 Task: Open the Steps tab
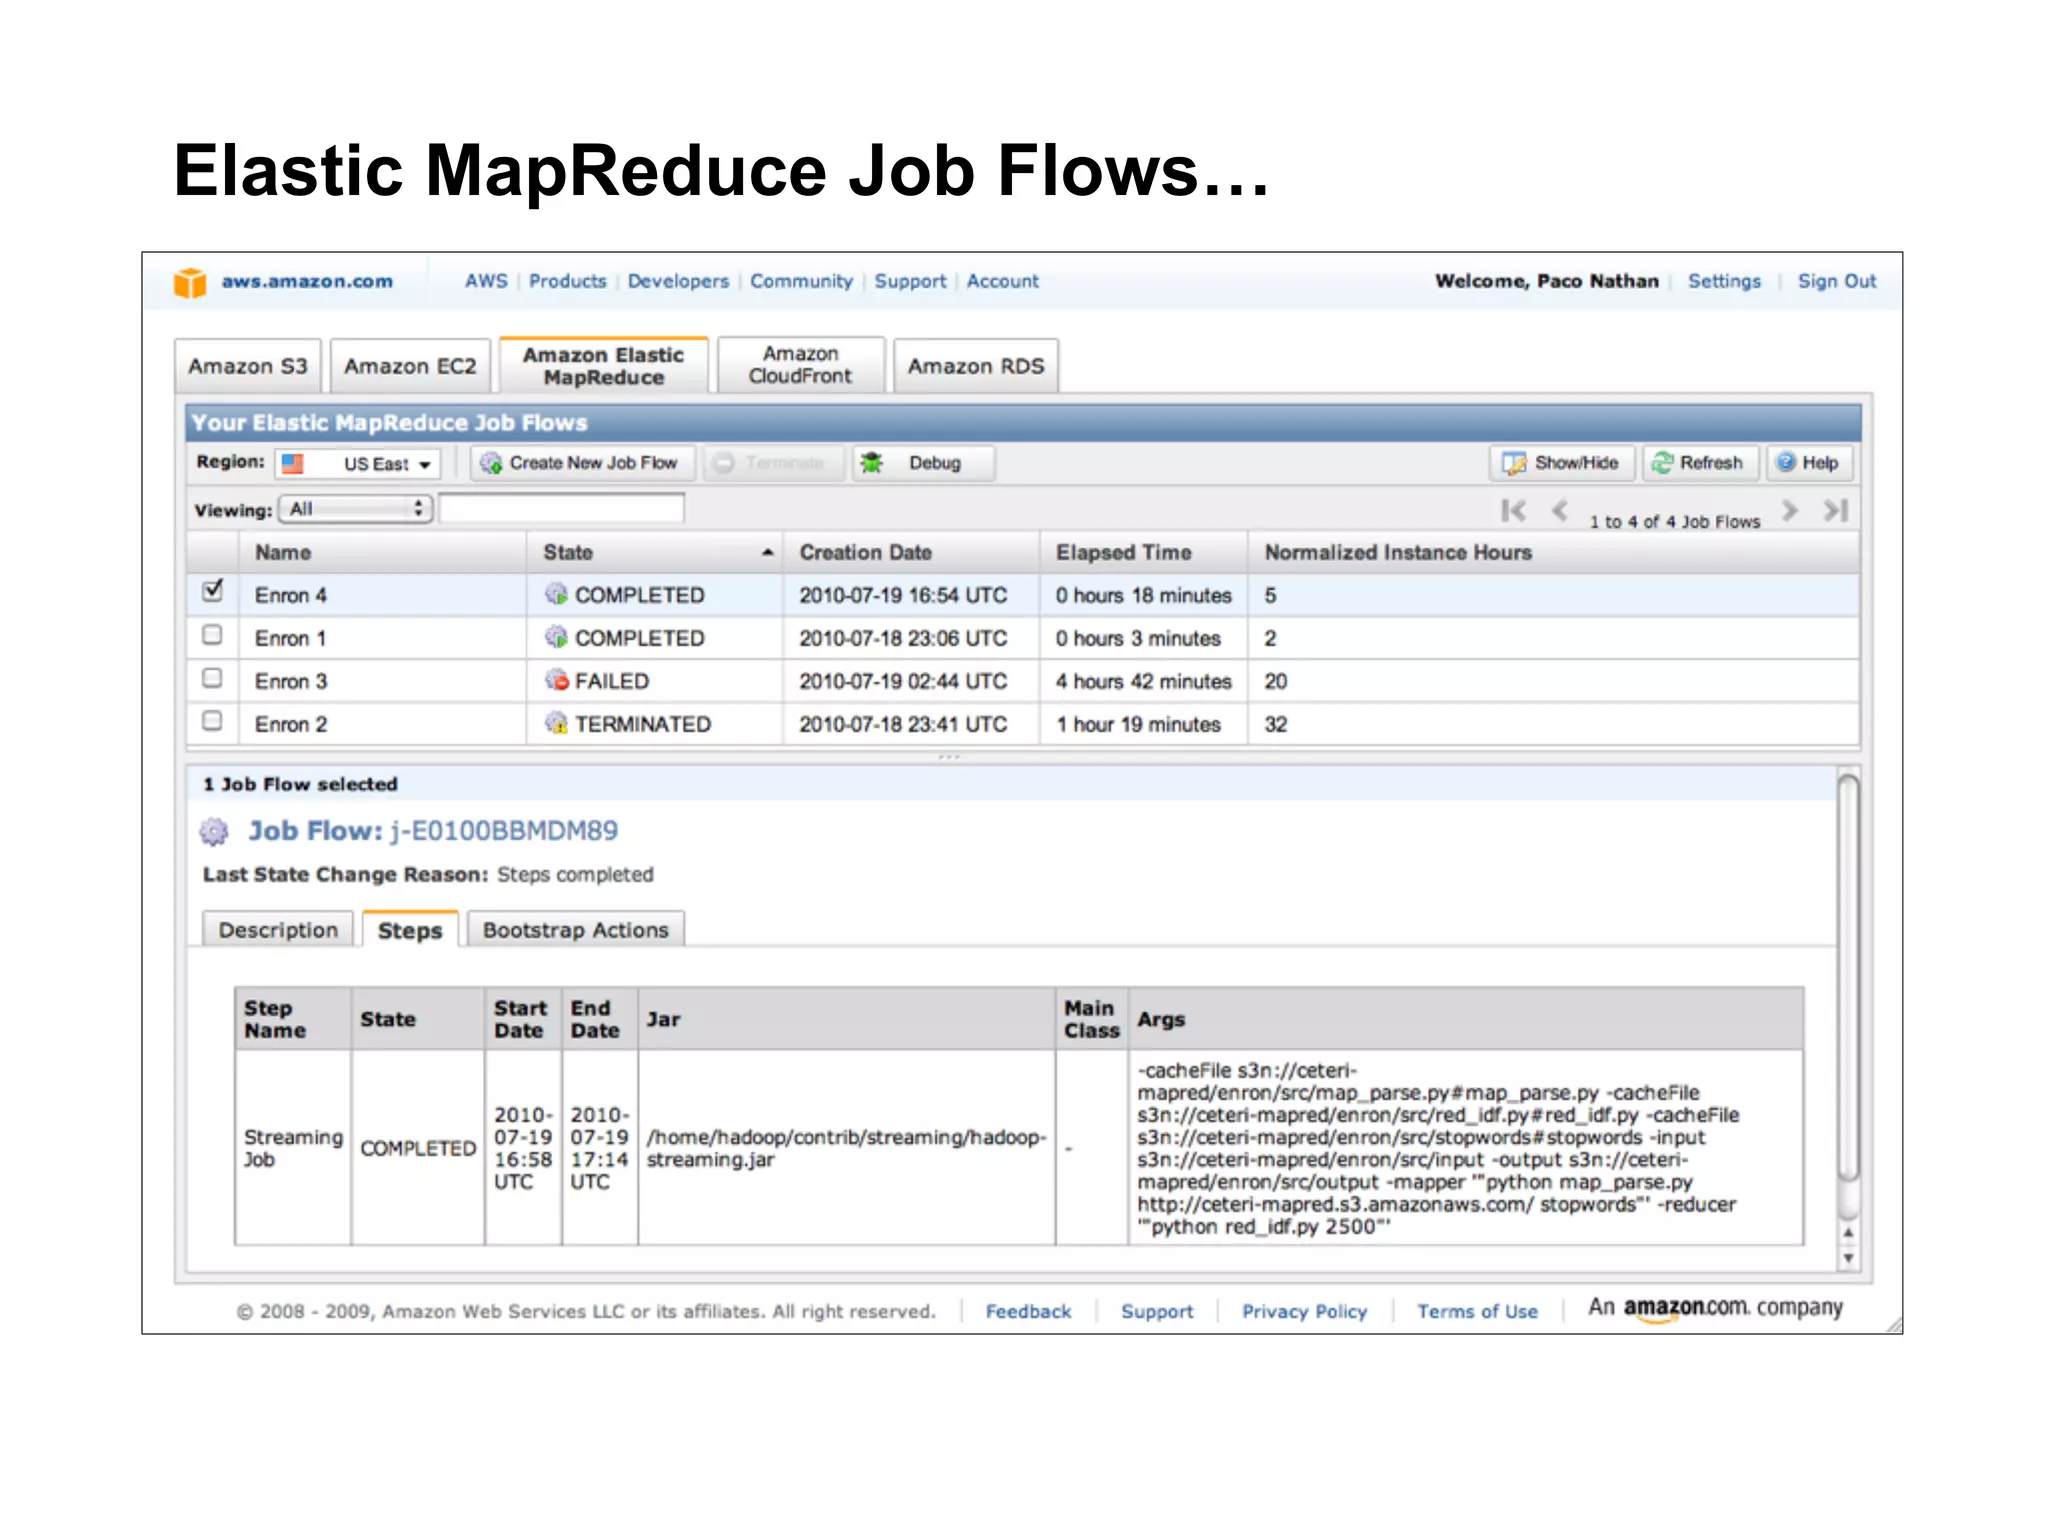(x=410, y=930)
